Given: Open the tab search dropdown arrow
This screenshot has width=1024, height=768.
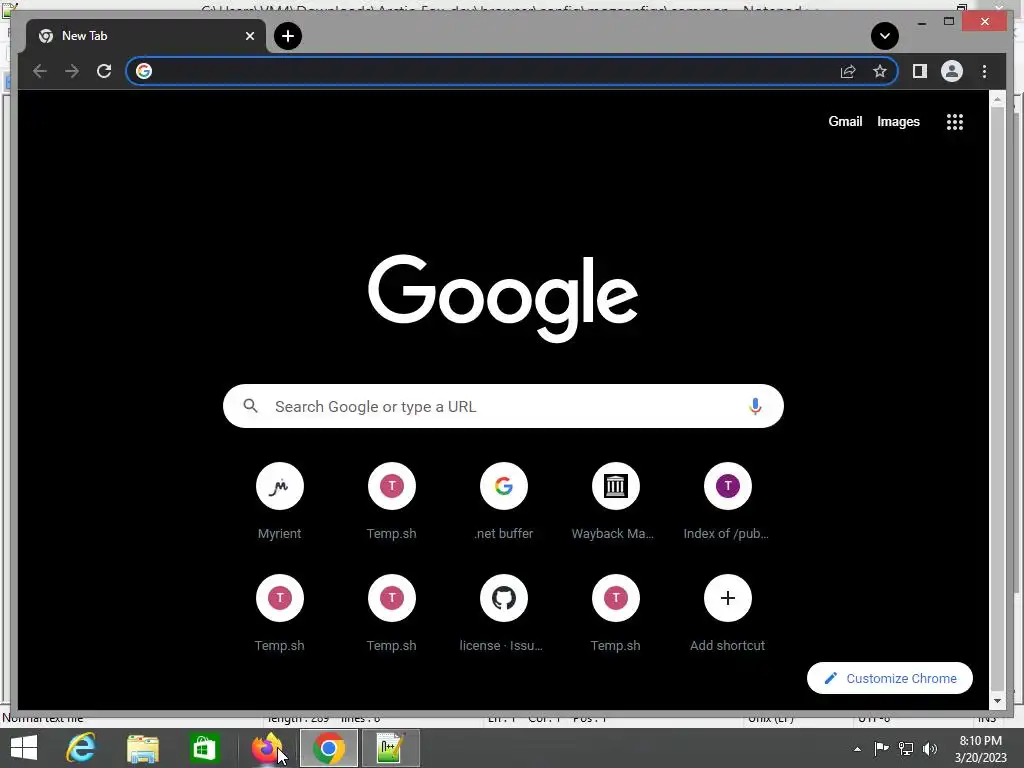Looking at the screenshot, I should (885, 36).
